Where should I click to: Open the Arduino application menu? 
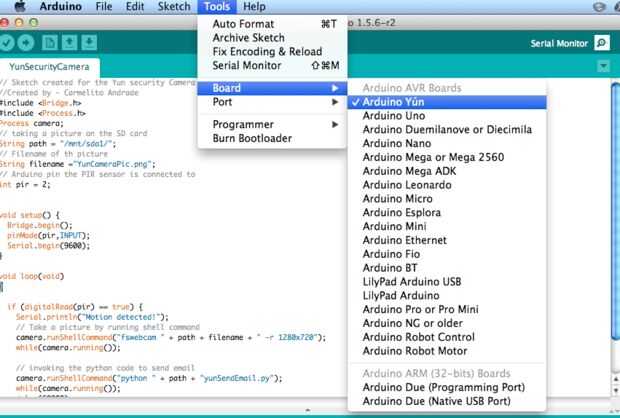click(60, 7)
